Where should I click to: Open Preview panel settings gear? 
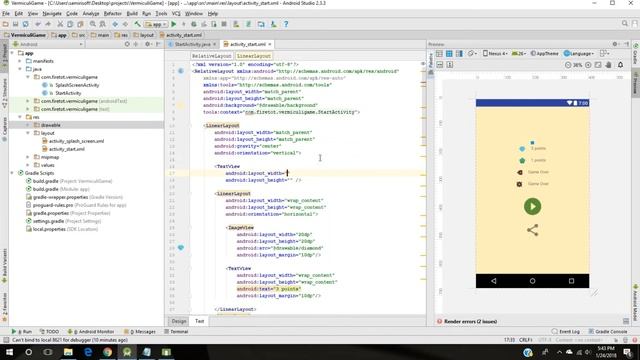[x=616, y=44]
